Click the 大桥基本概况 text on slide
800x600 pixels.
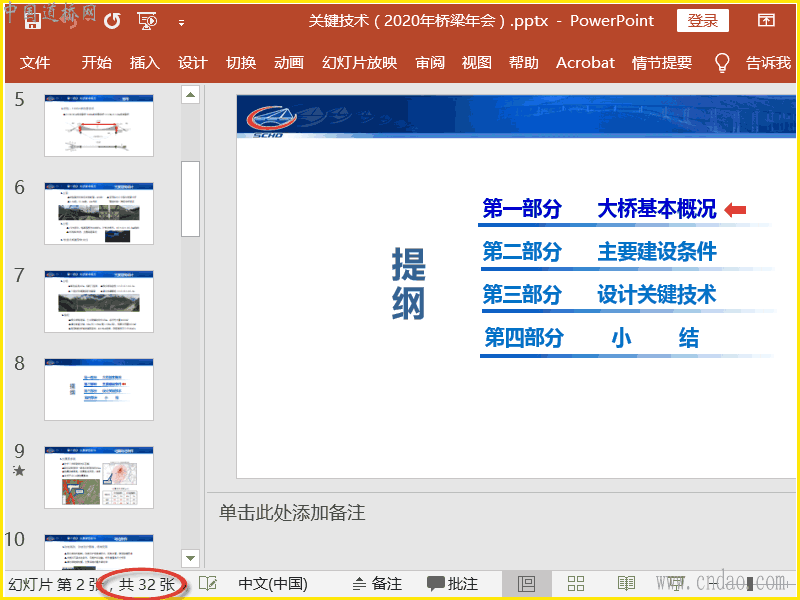(x=657, y=208)
